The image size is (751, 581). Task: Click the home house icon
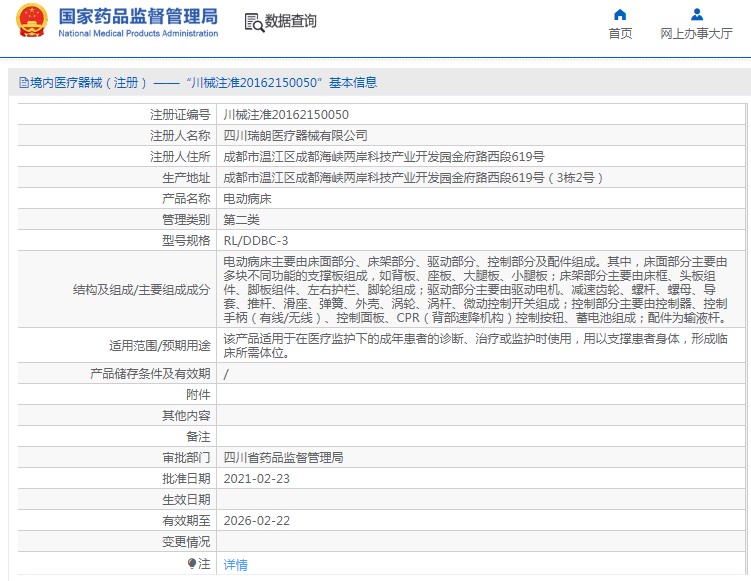click(620, 14)
